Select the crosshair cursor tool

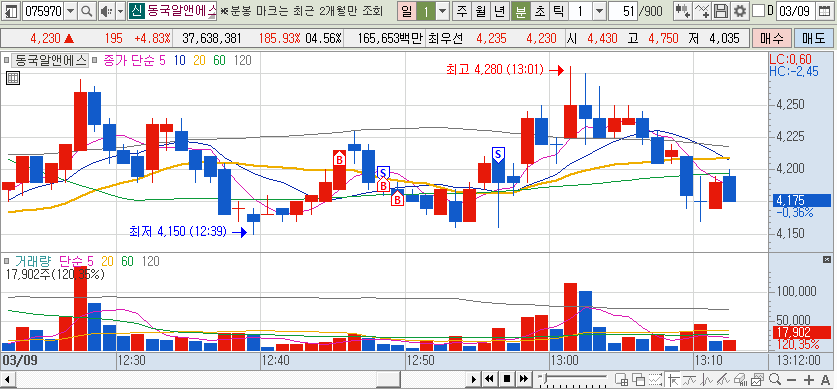pos(673,379)
